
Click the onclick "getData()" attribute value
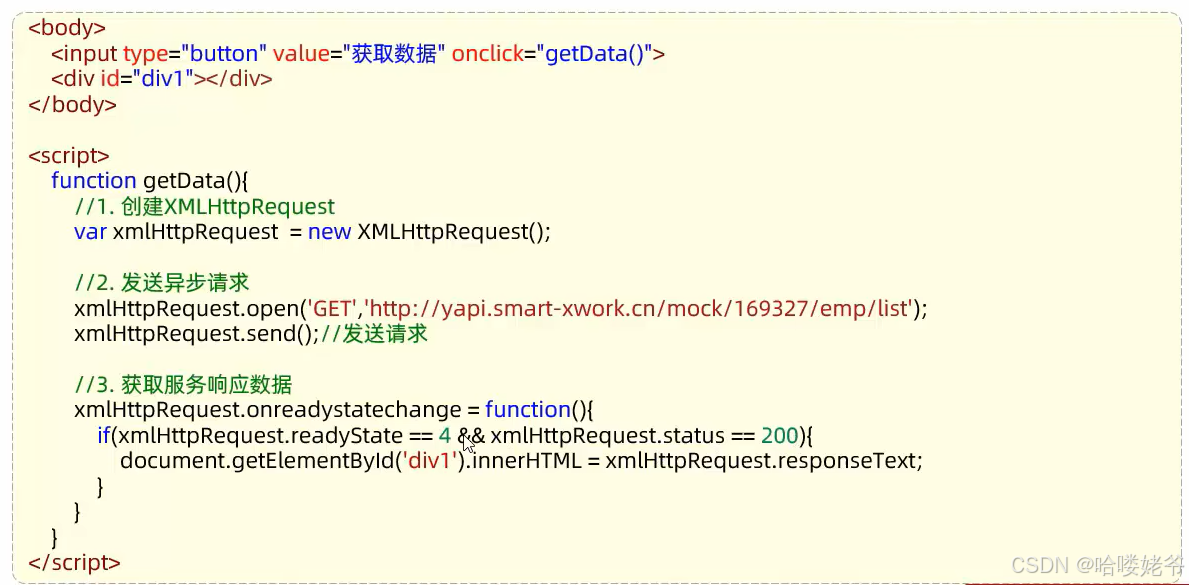pyautogui.click(x=594, y=54)
